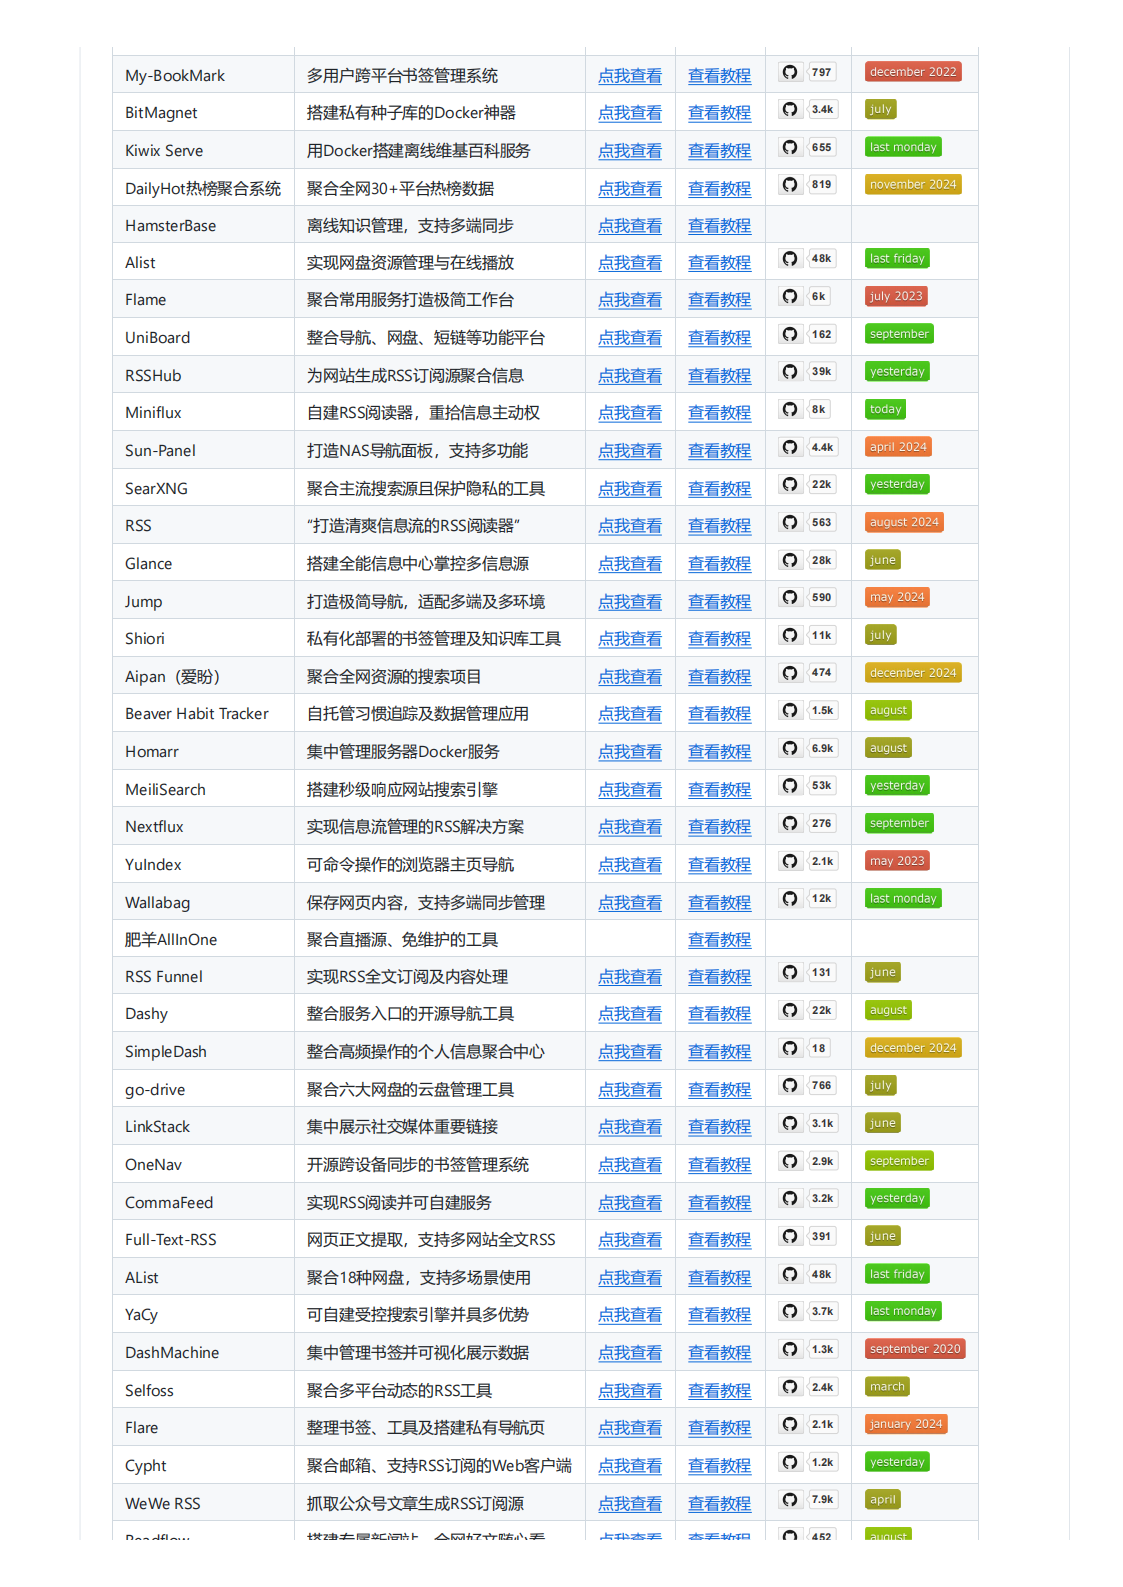This screenshot has width=1123, height=1587.
Task: Click the GitHub icon in the Miniflux row
Action: click(790, 409)
